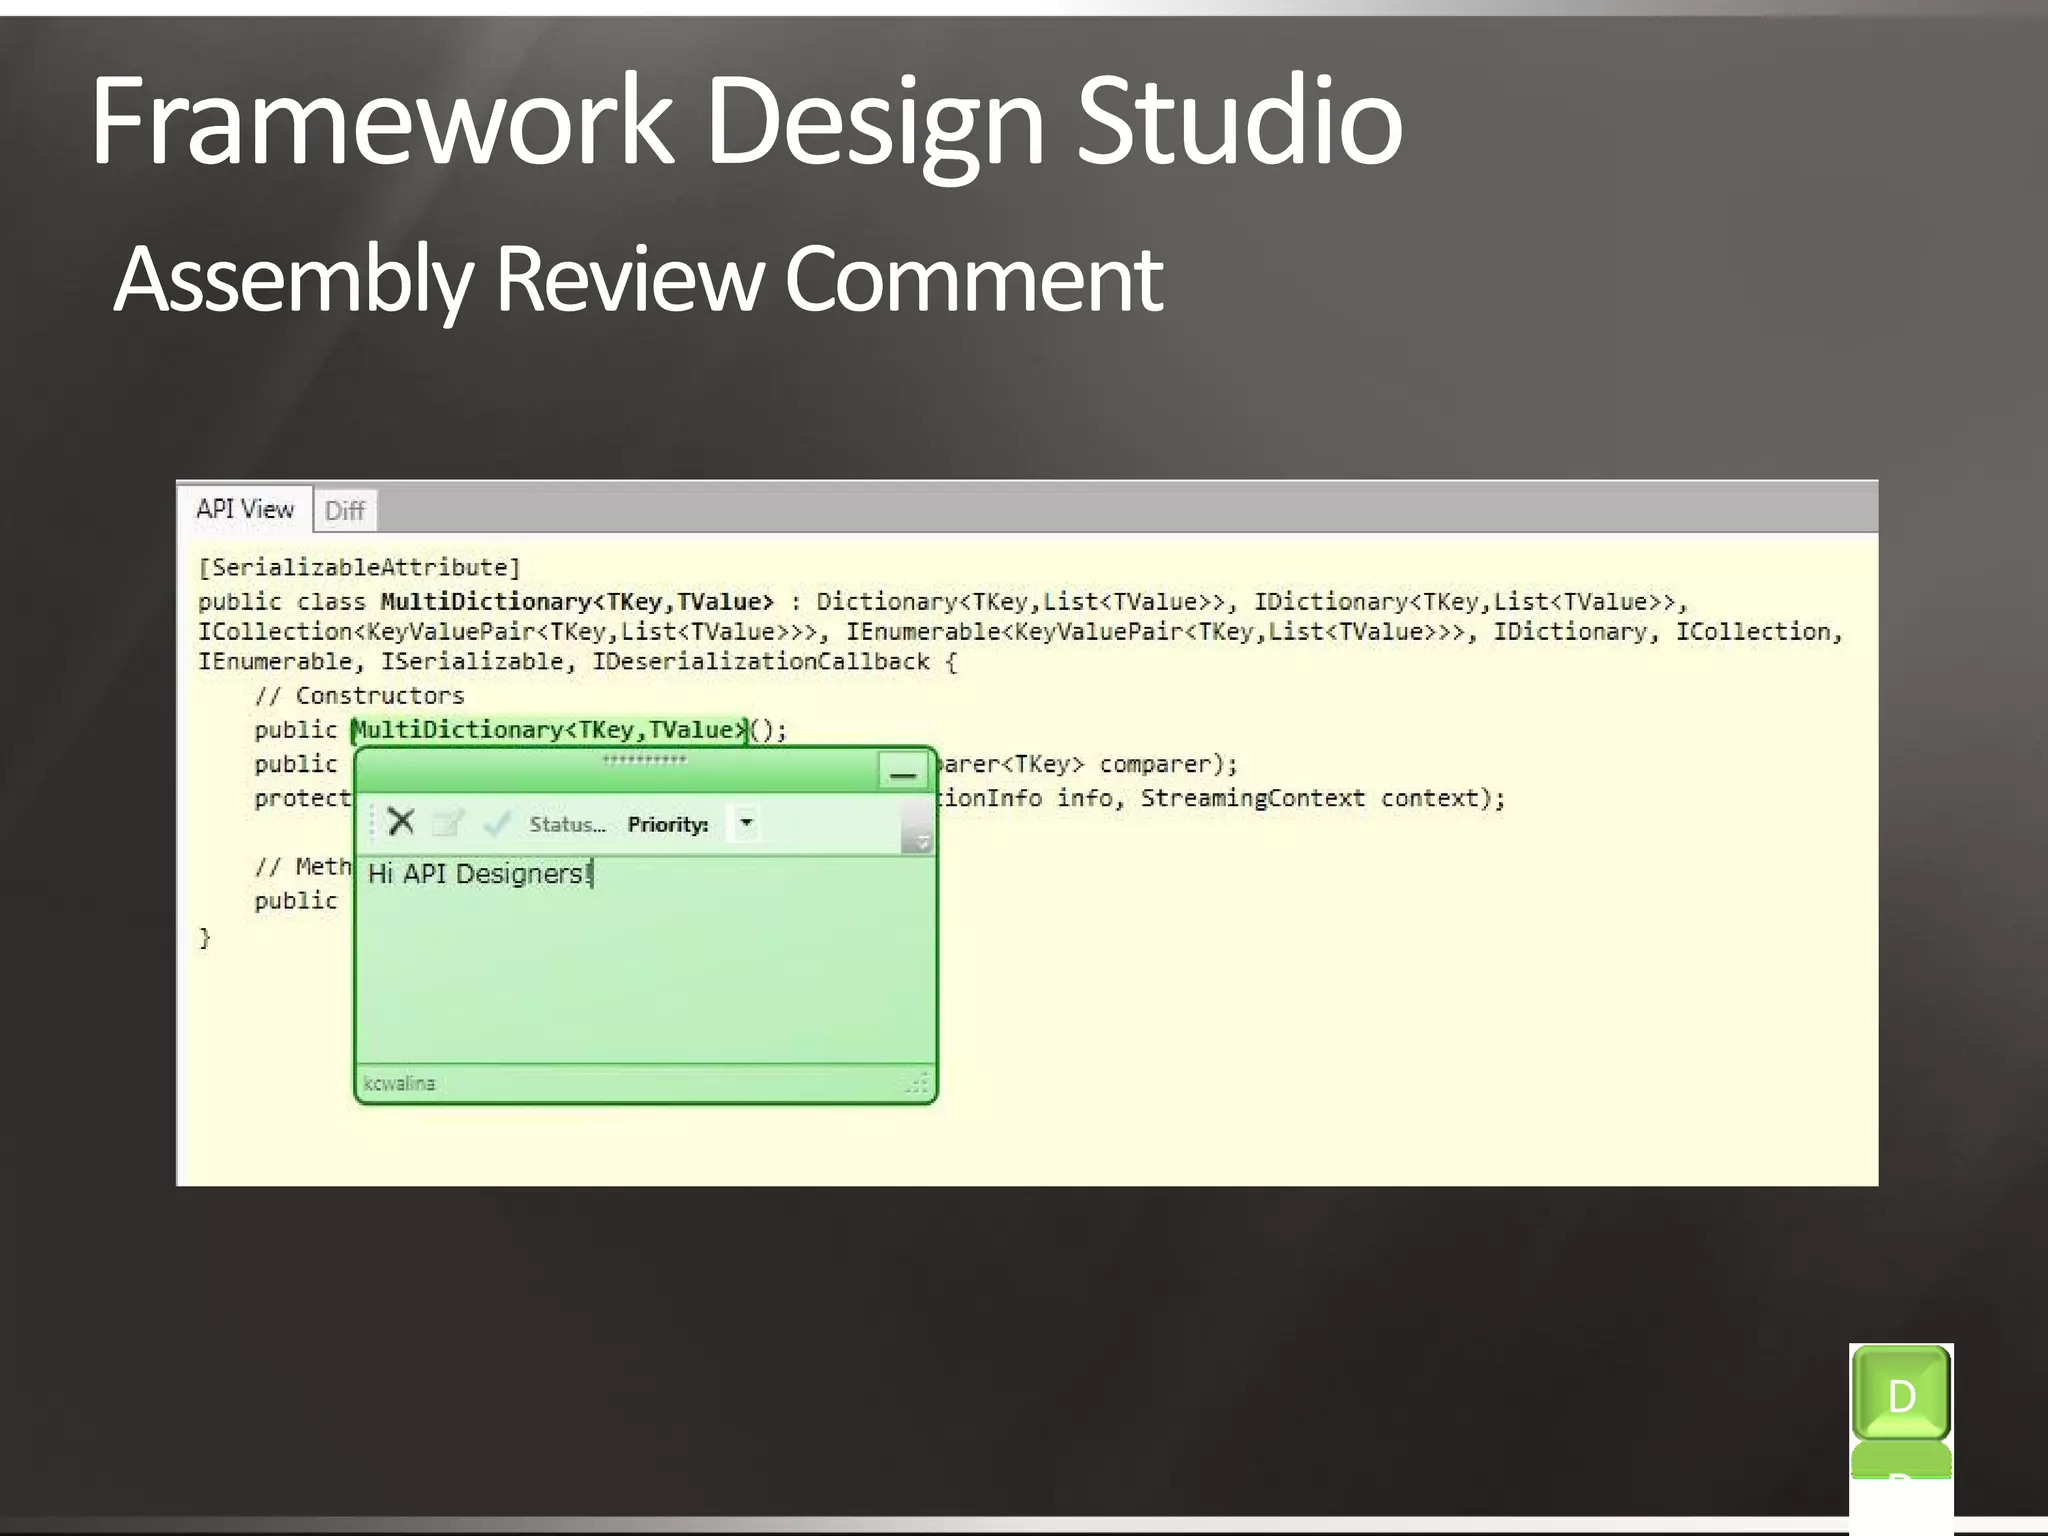This screenshot has width=2048, height=1536.
Task: Click the comment toolbar's left grip handle
Action: (371, 823)
